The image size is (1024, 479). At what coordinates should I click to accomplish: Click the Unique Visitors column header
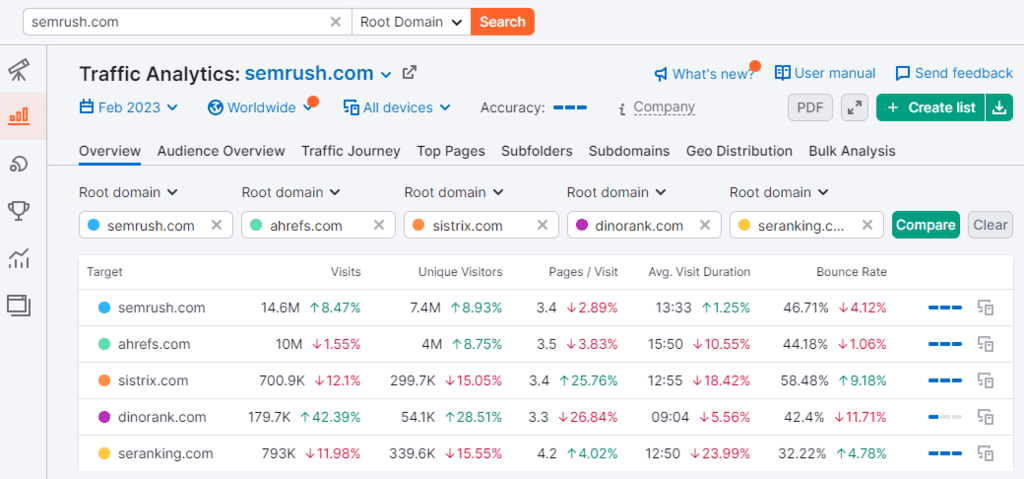pos(460,272)
